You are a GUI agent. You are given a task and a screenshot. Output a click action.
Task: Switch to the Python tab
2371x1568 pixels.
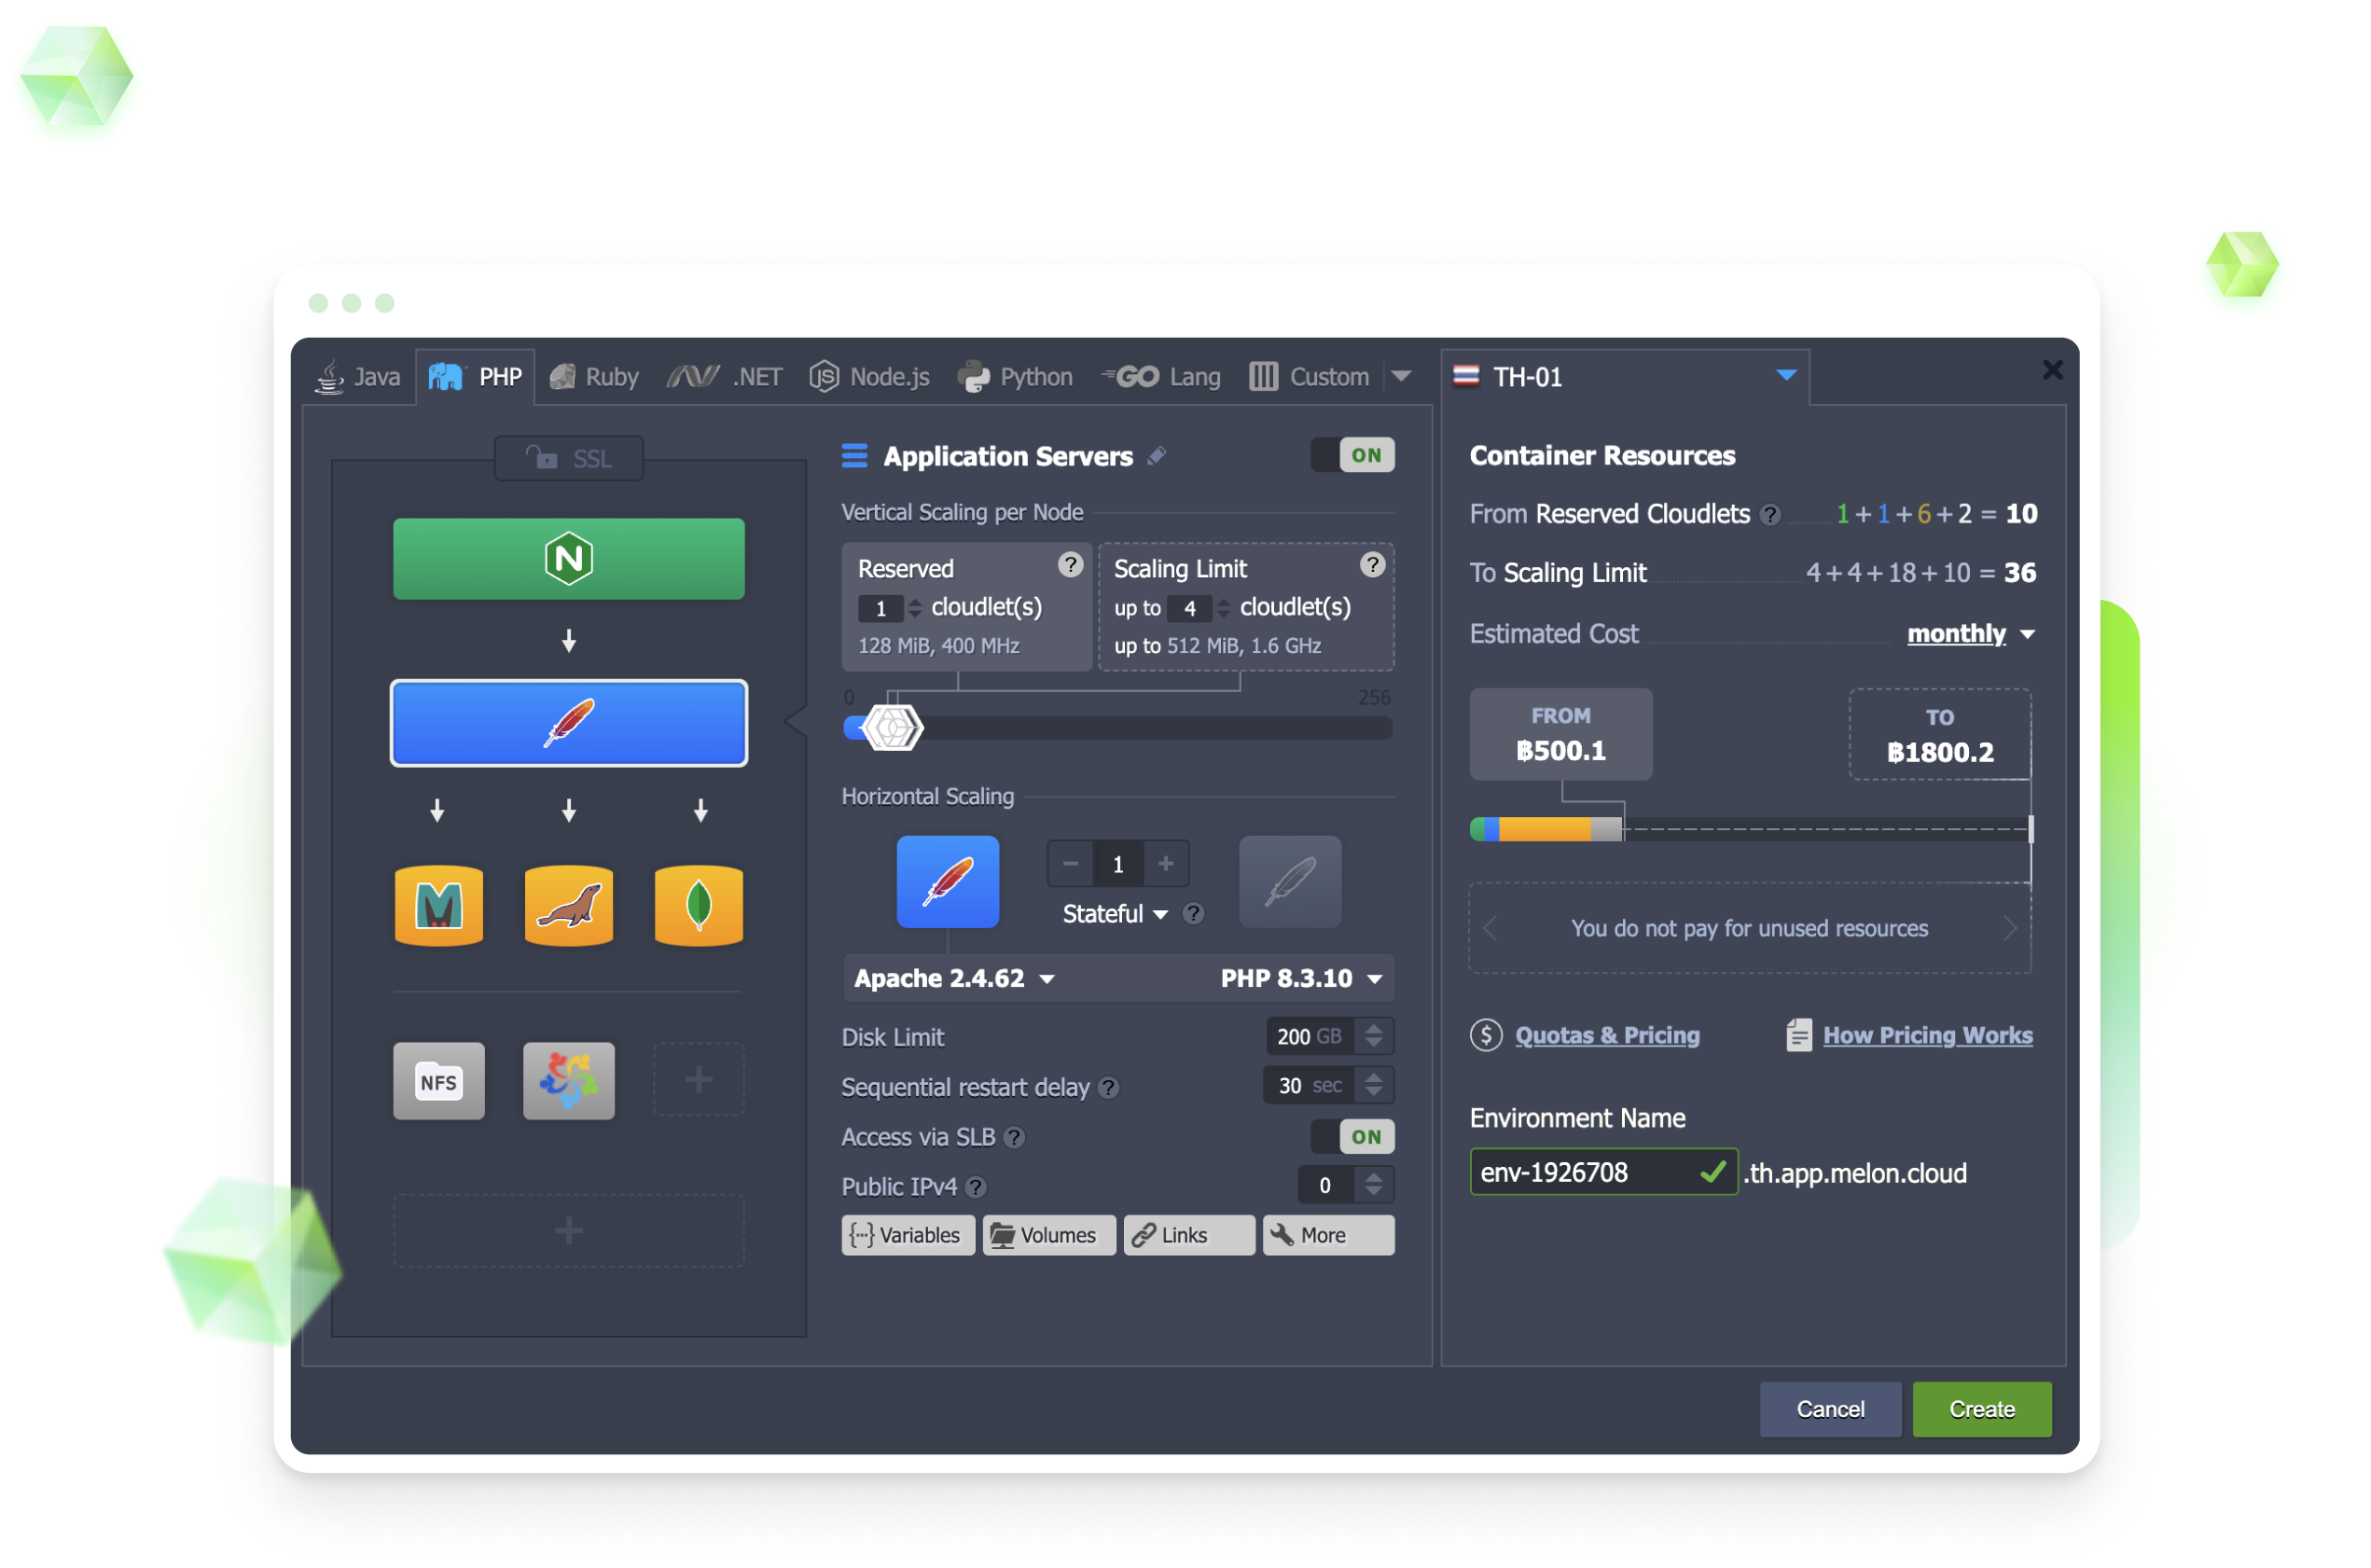[1015, 376]
